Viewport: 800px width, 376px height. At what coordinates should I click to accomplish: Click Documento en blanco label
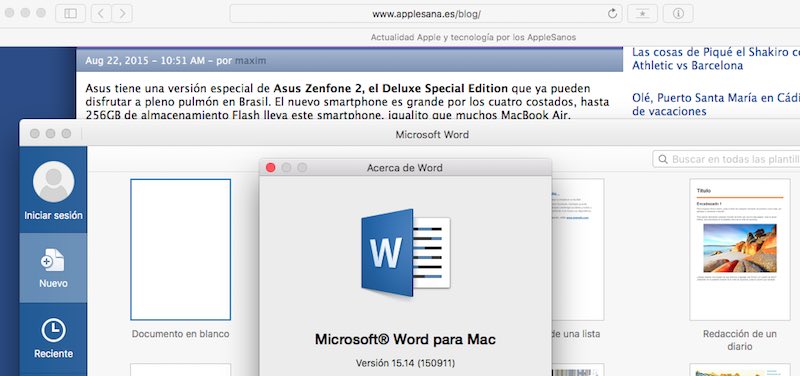181,334
